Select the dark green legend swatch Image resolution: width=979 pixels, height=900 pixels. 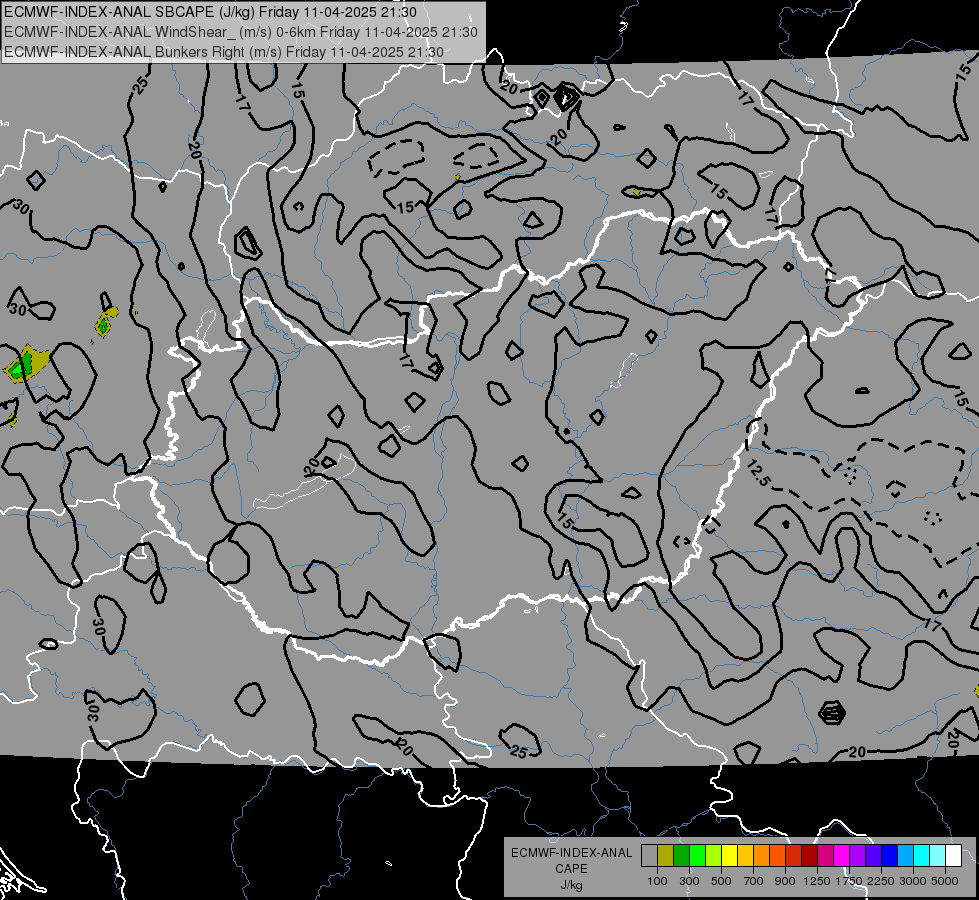(x=681, y=856)
